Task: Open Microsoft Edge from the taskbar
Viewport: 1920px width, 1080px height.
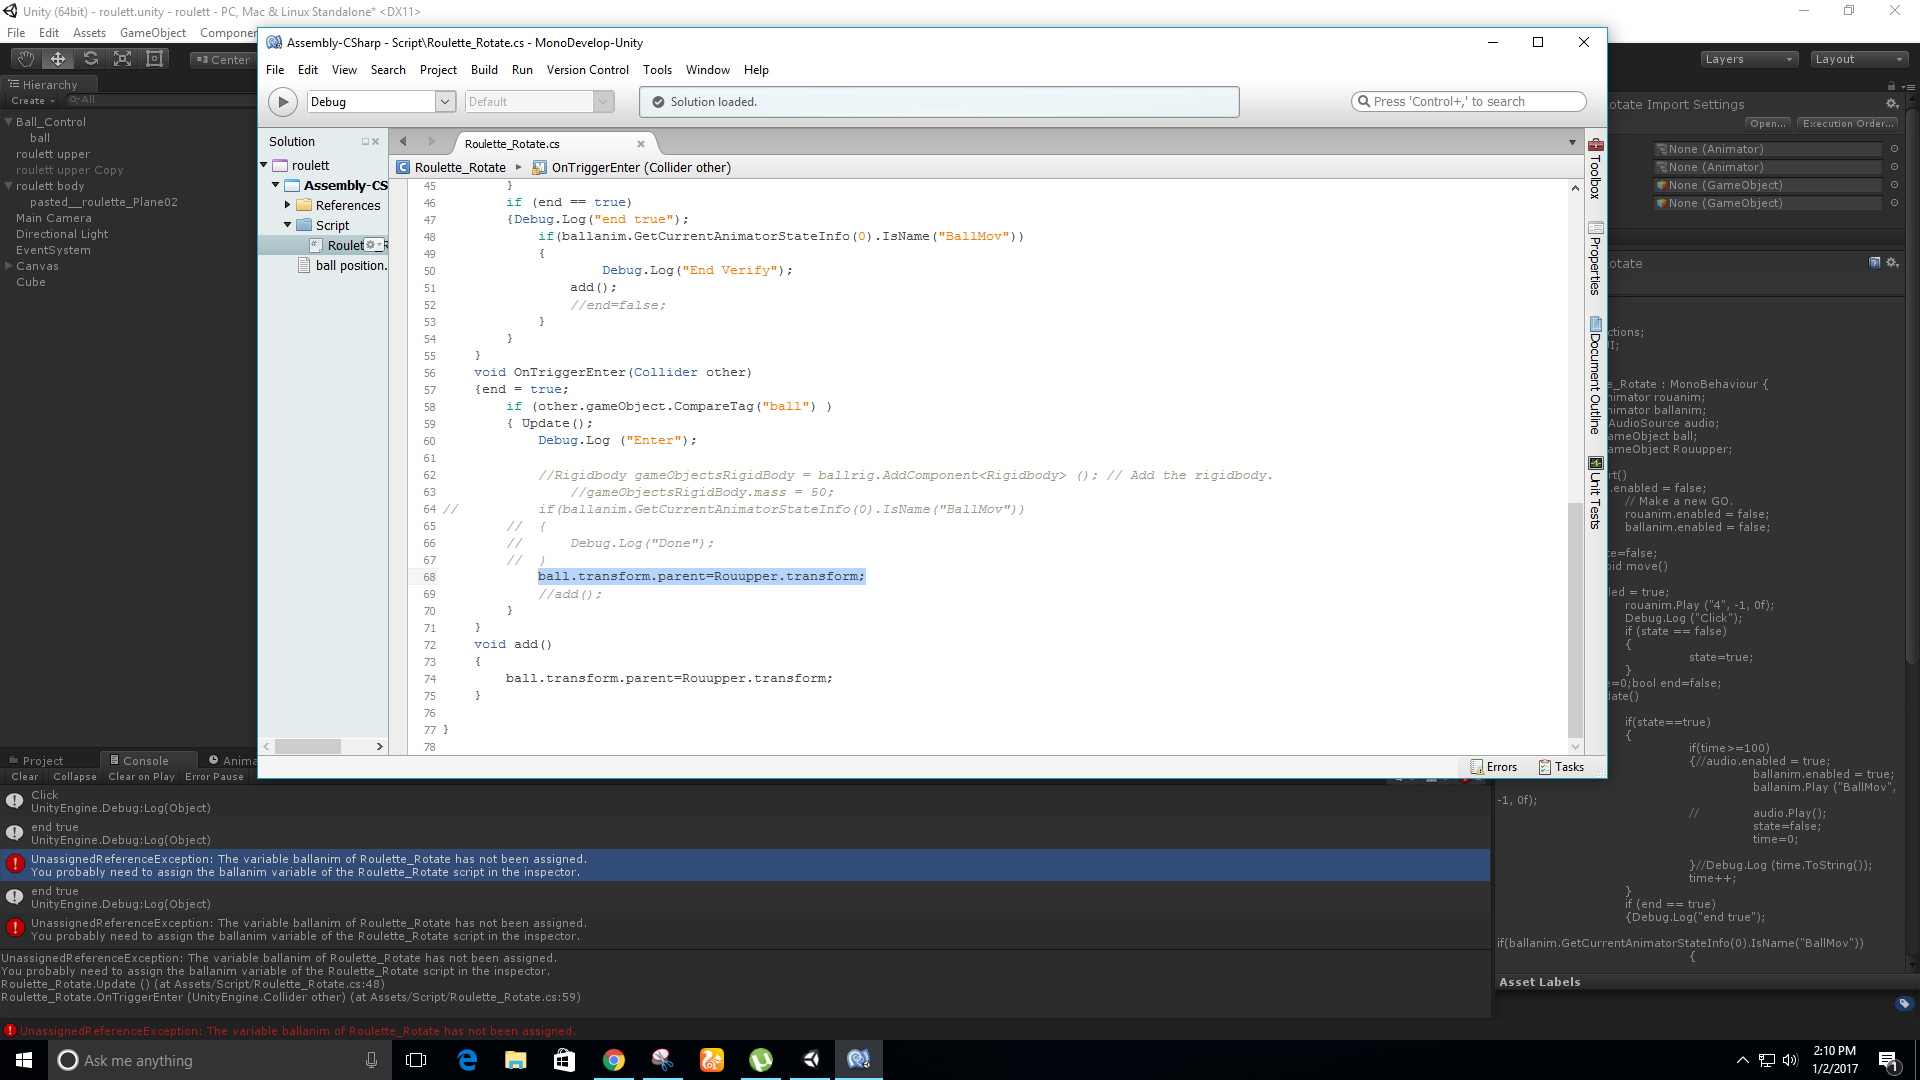Action: (467, 1060)
